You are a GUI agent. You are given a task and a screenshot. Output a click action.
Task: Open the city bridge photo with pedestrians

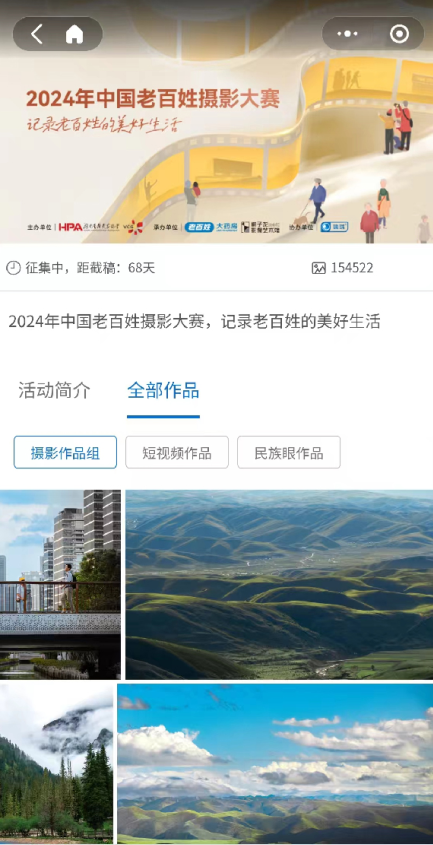60,585
